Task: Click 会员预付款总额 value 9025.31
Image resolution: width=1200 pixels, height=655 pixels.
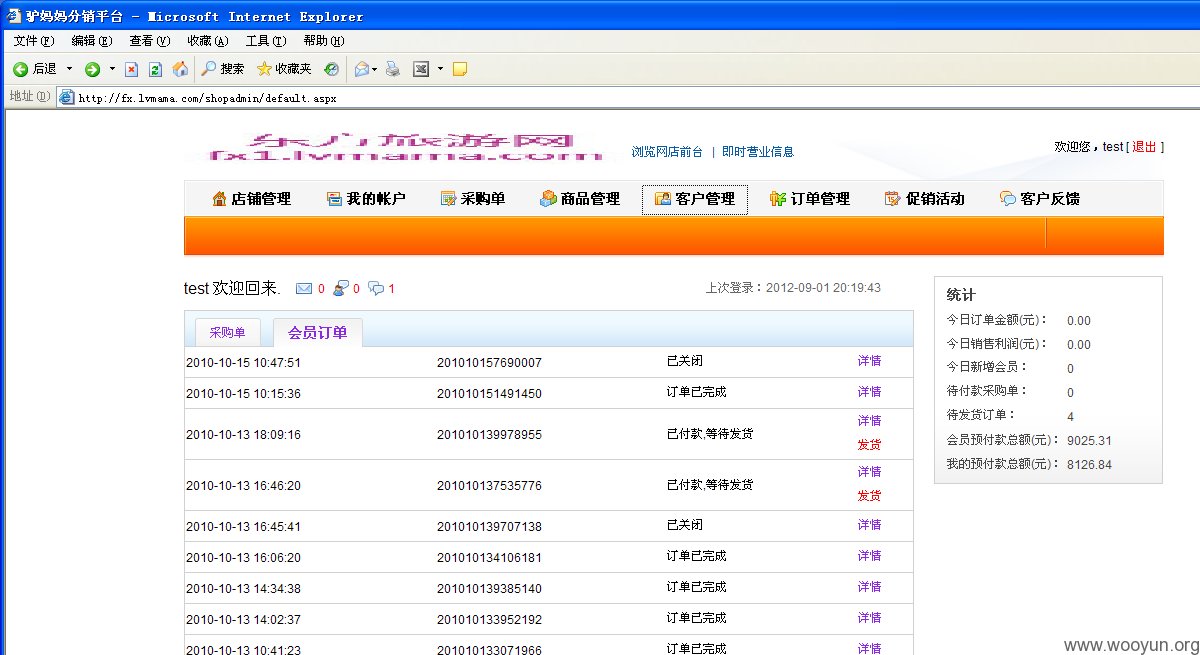Action: click(1089, 441)
